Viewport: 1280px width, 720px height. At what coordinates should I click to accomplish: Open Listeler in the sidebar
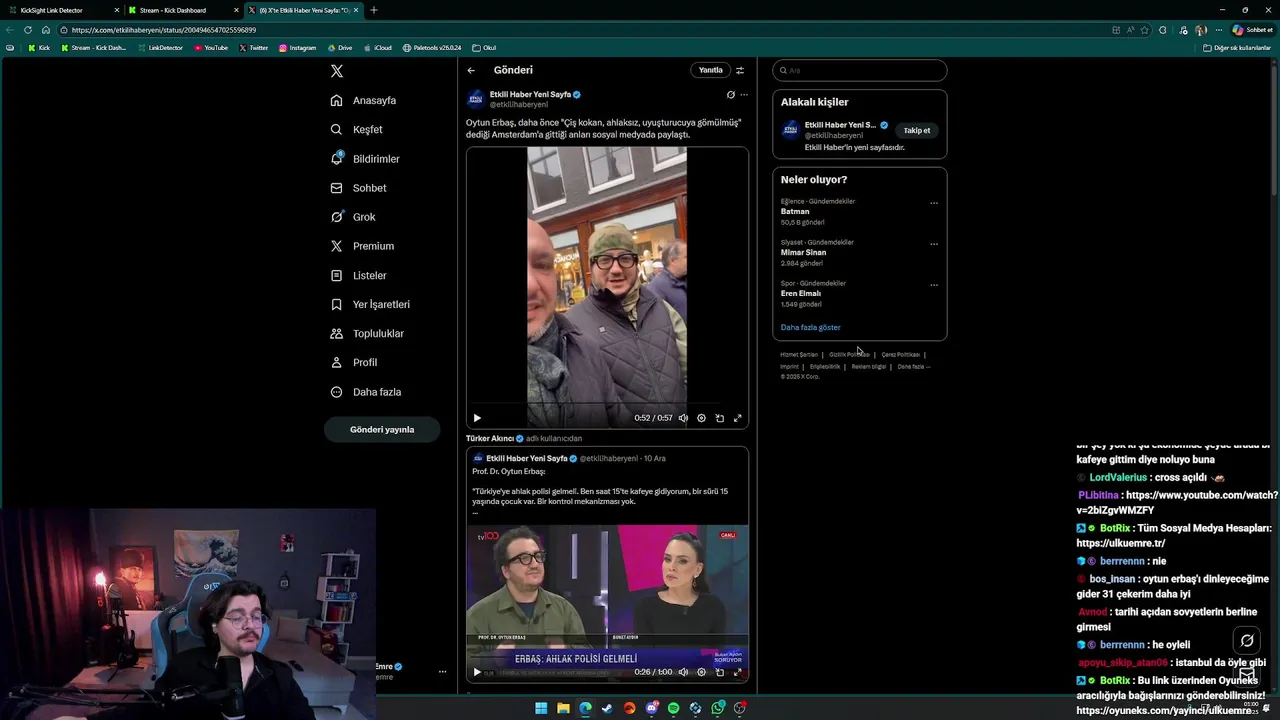358,275
